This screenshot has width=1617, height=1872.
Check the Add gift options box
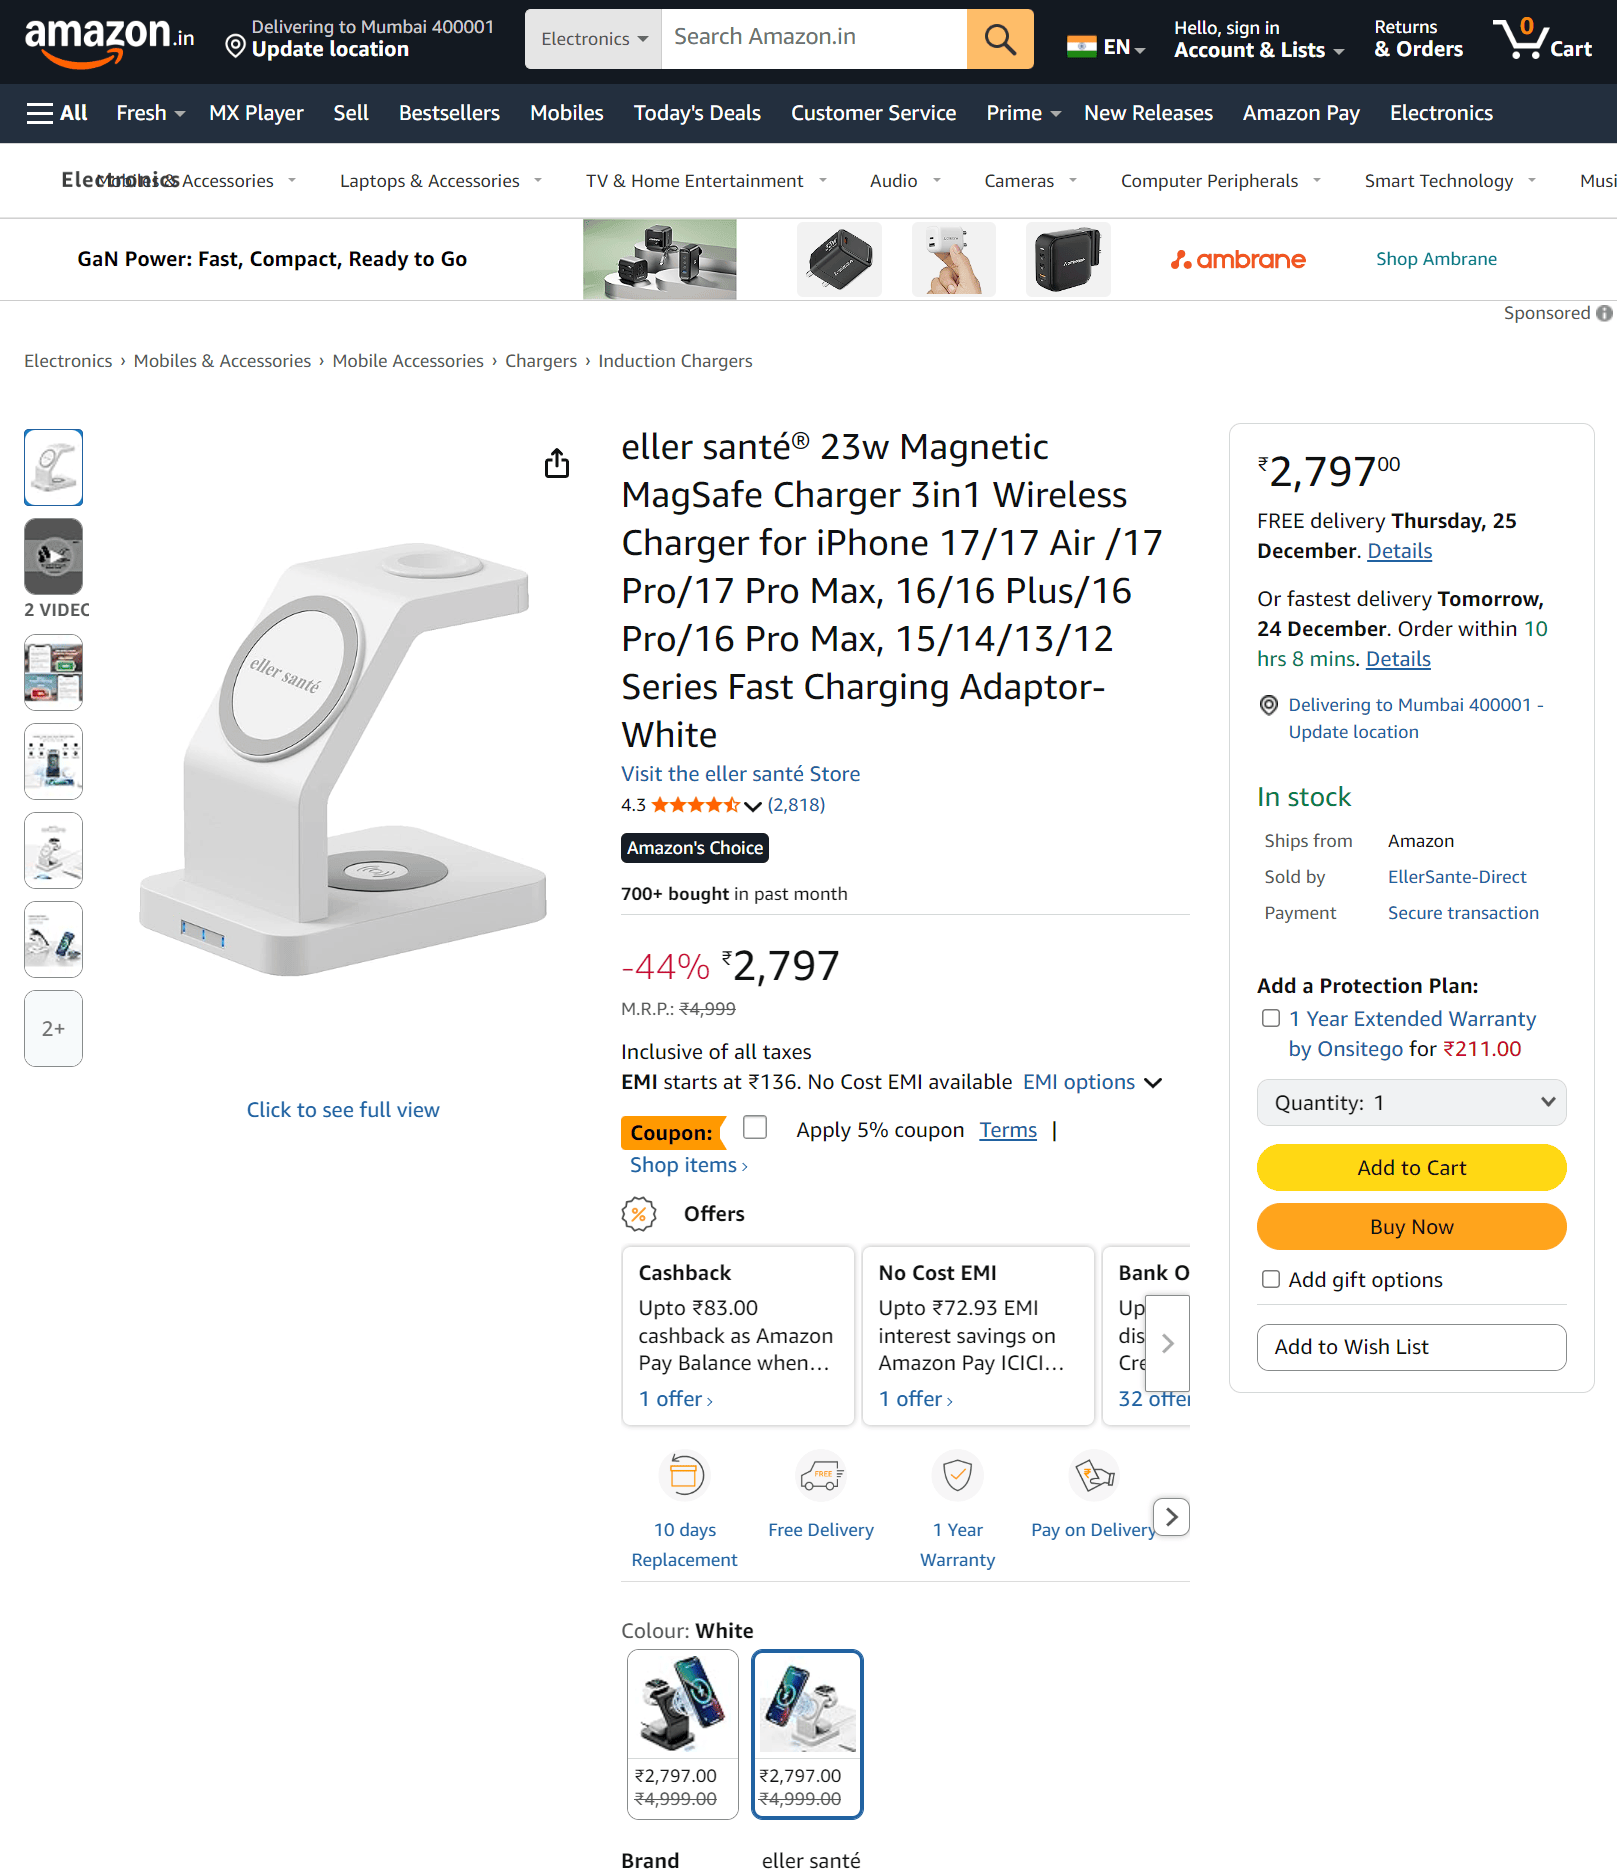point(1271,1279)
